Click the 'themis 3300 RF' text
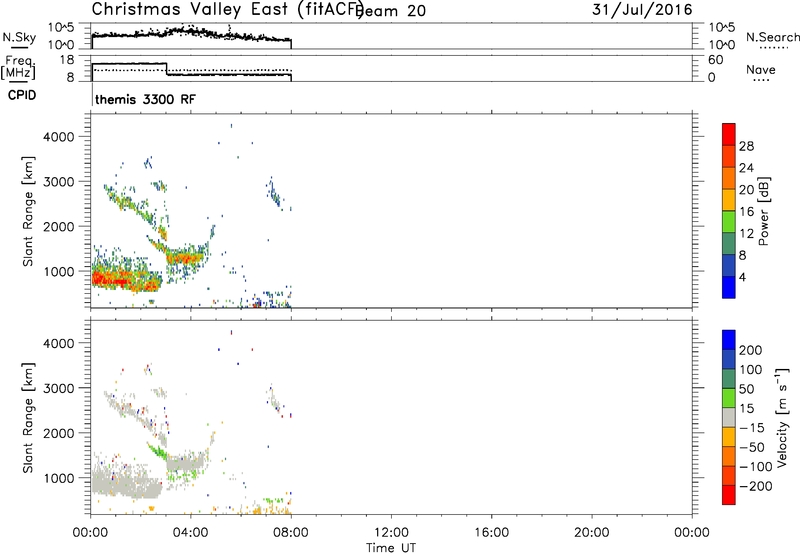Image resolution: width=800 pixels, height=554 pixels. pyautogui.click(x=145, y=99)
